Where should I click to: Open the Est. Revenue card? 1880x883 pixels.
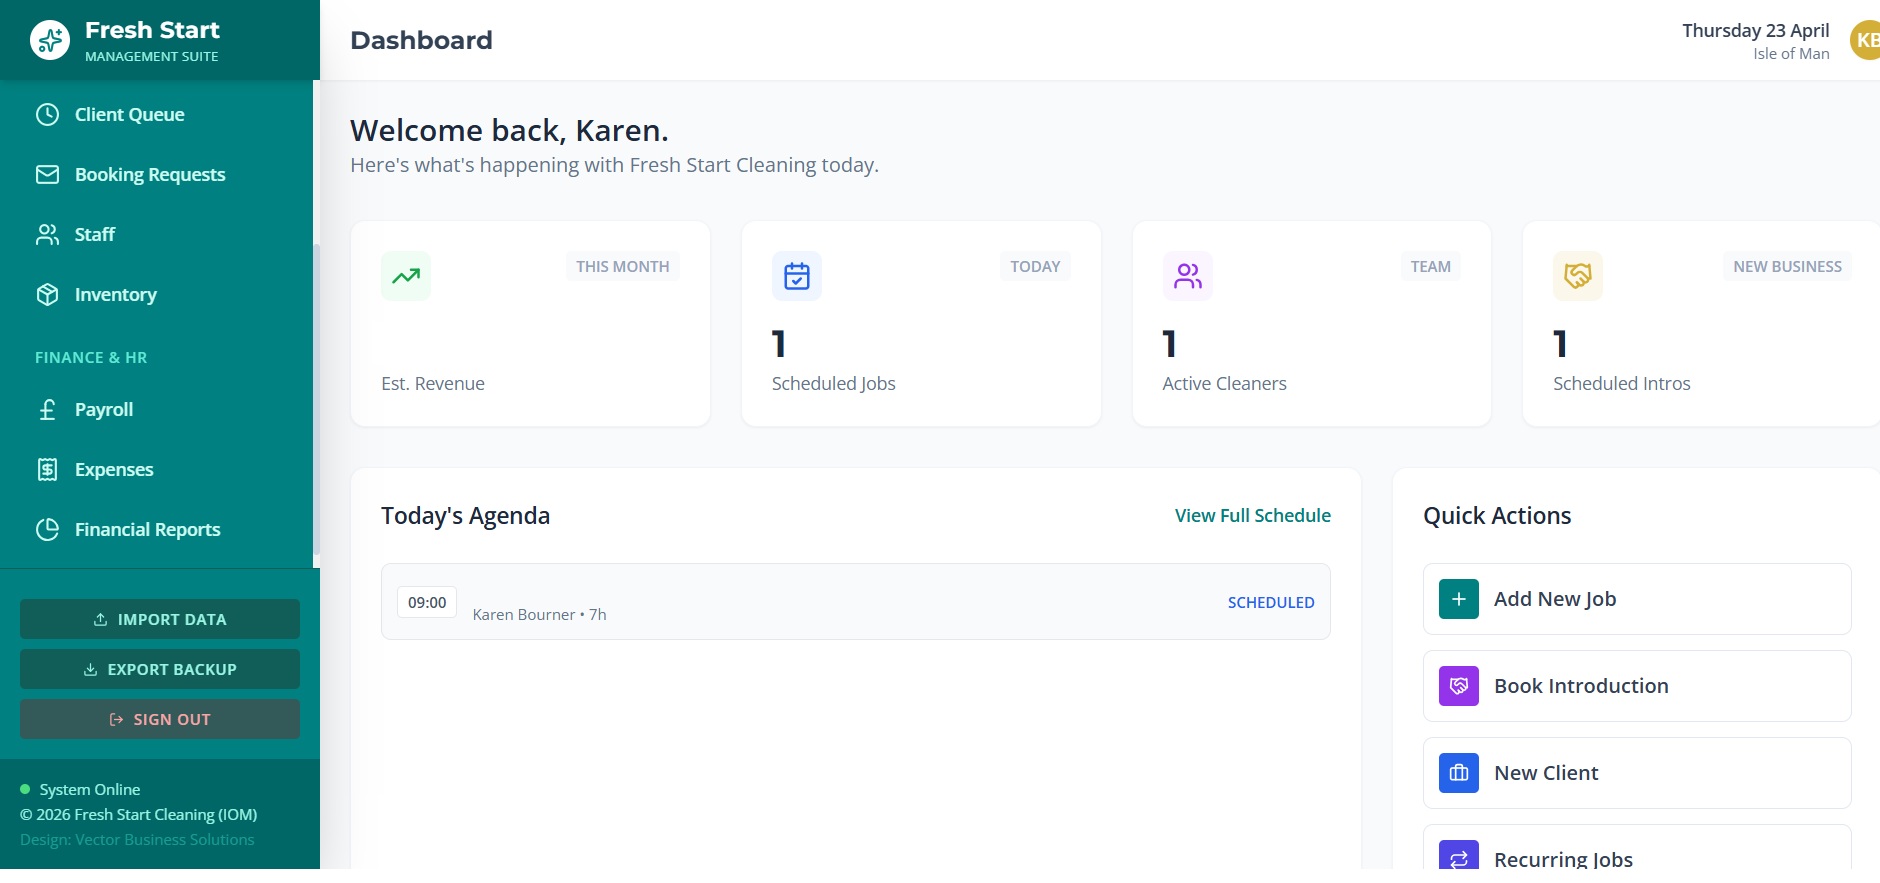click(x=531, y=324)
